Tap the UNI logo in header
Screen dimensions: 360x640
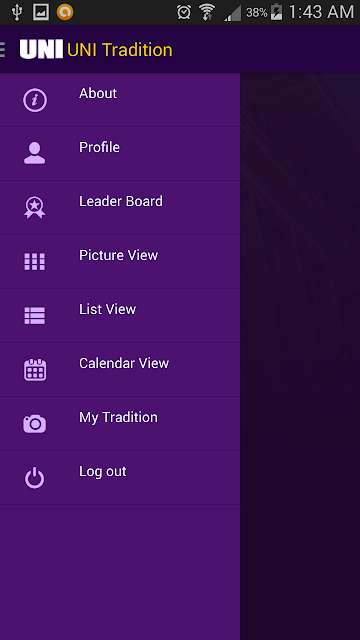41,49
